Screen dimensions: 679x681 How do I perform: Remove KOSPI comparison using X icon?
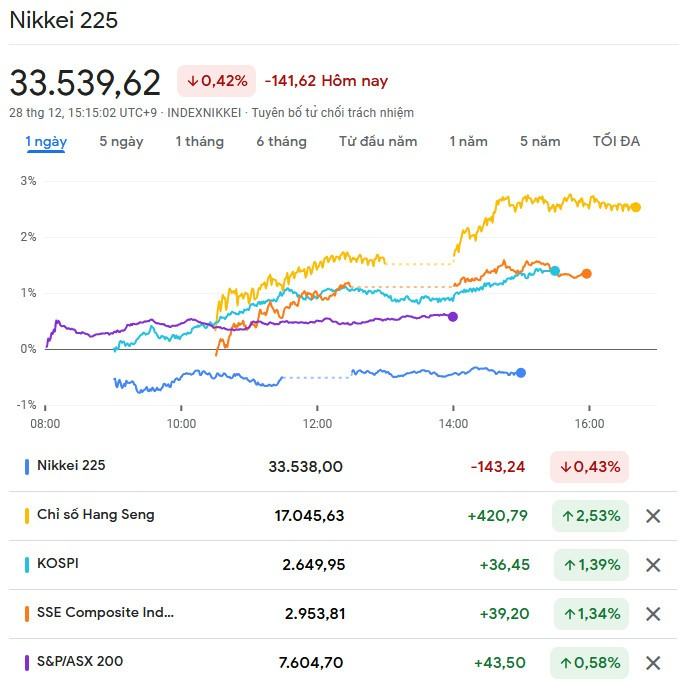click(x=653, y=565)
